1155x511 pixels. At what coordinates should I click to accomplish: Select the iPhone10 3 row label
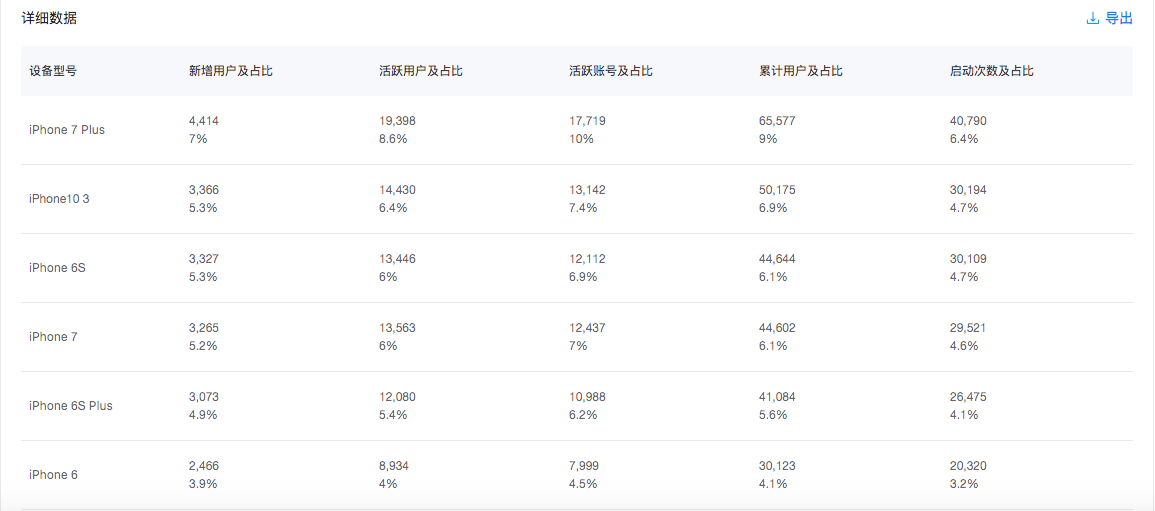[x=60, y=199]
